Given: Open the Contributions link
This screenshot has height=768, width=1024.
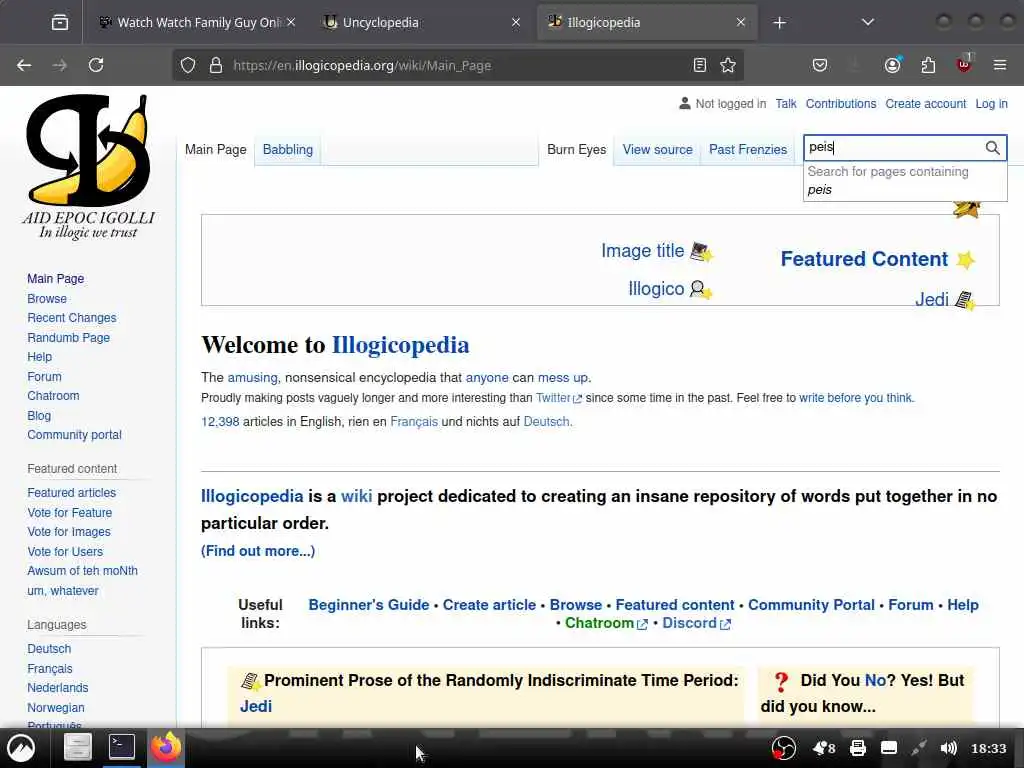Looking at the screenshot, I should 840,104.
